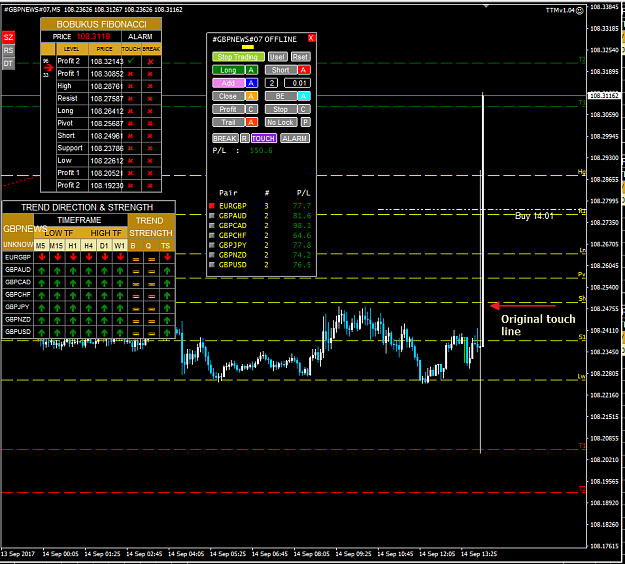The image size is (625, 564).
Task: Click the Trail button
Action: (228, 122)
